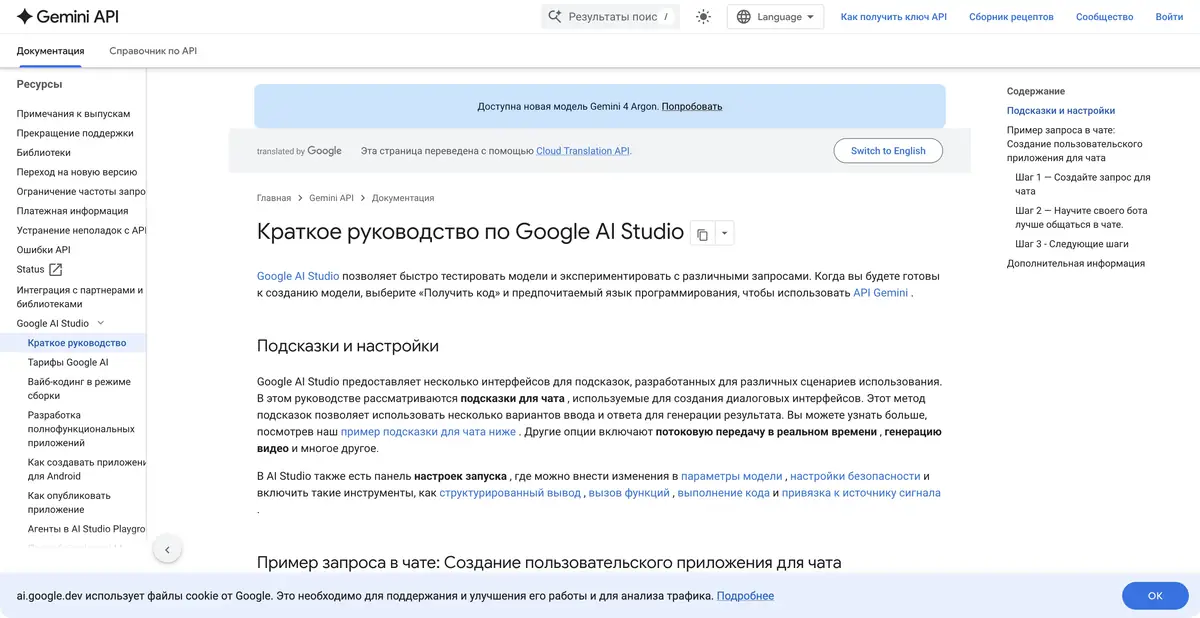
Task: Open Разработка полнофункциональных приложений
Action: [81, 429]
